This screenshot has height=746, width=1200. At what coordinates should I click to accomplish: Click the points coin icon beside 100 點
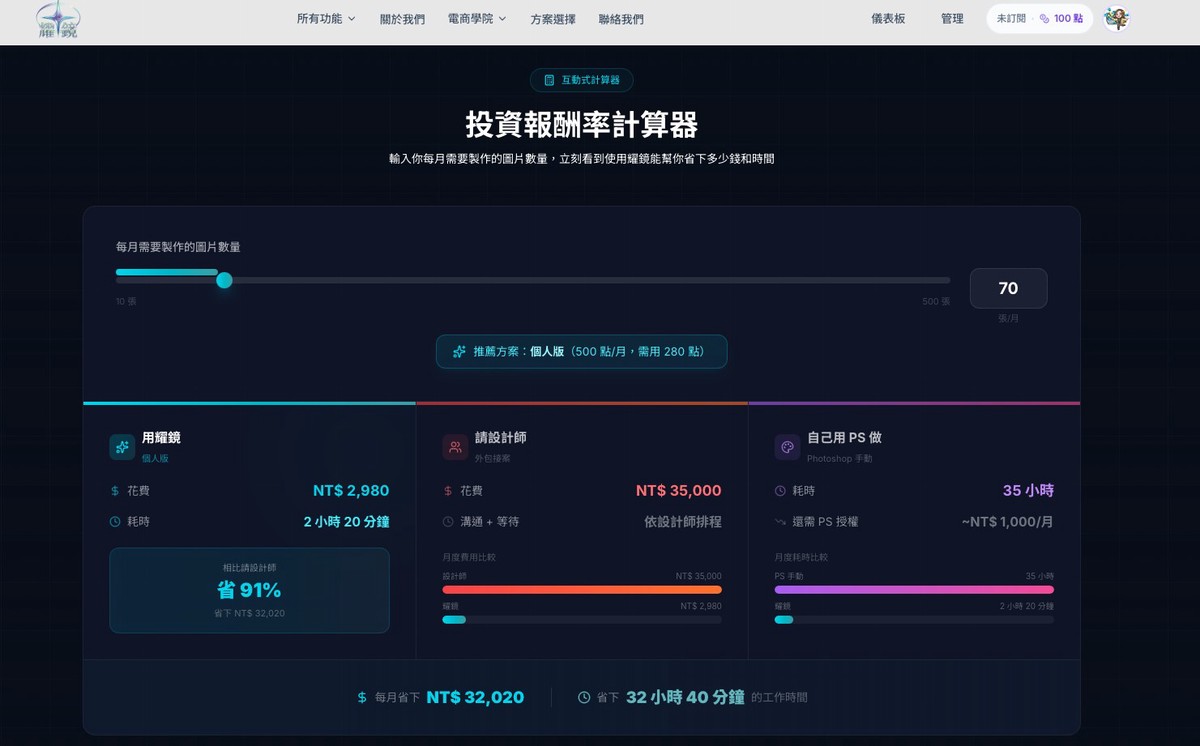click(1044, 19)
